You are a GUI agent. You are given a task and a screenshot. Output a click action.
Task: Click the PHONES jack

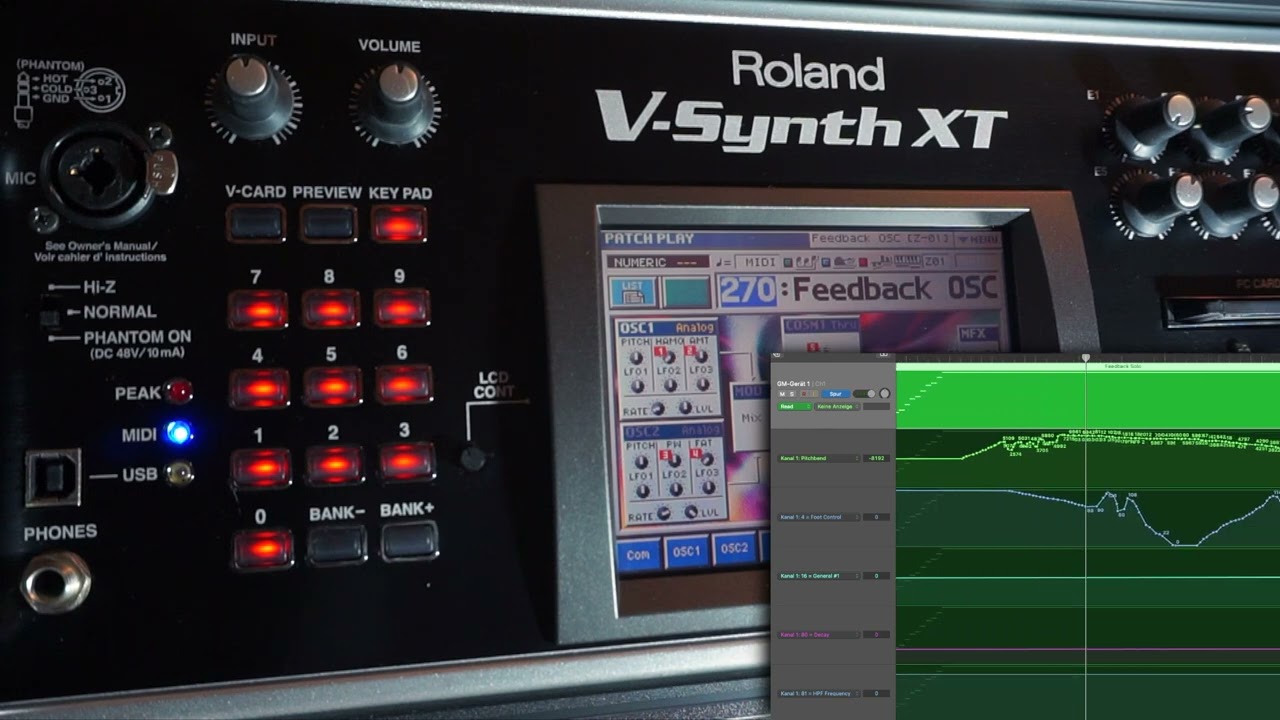[x=55, y=581]
